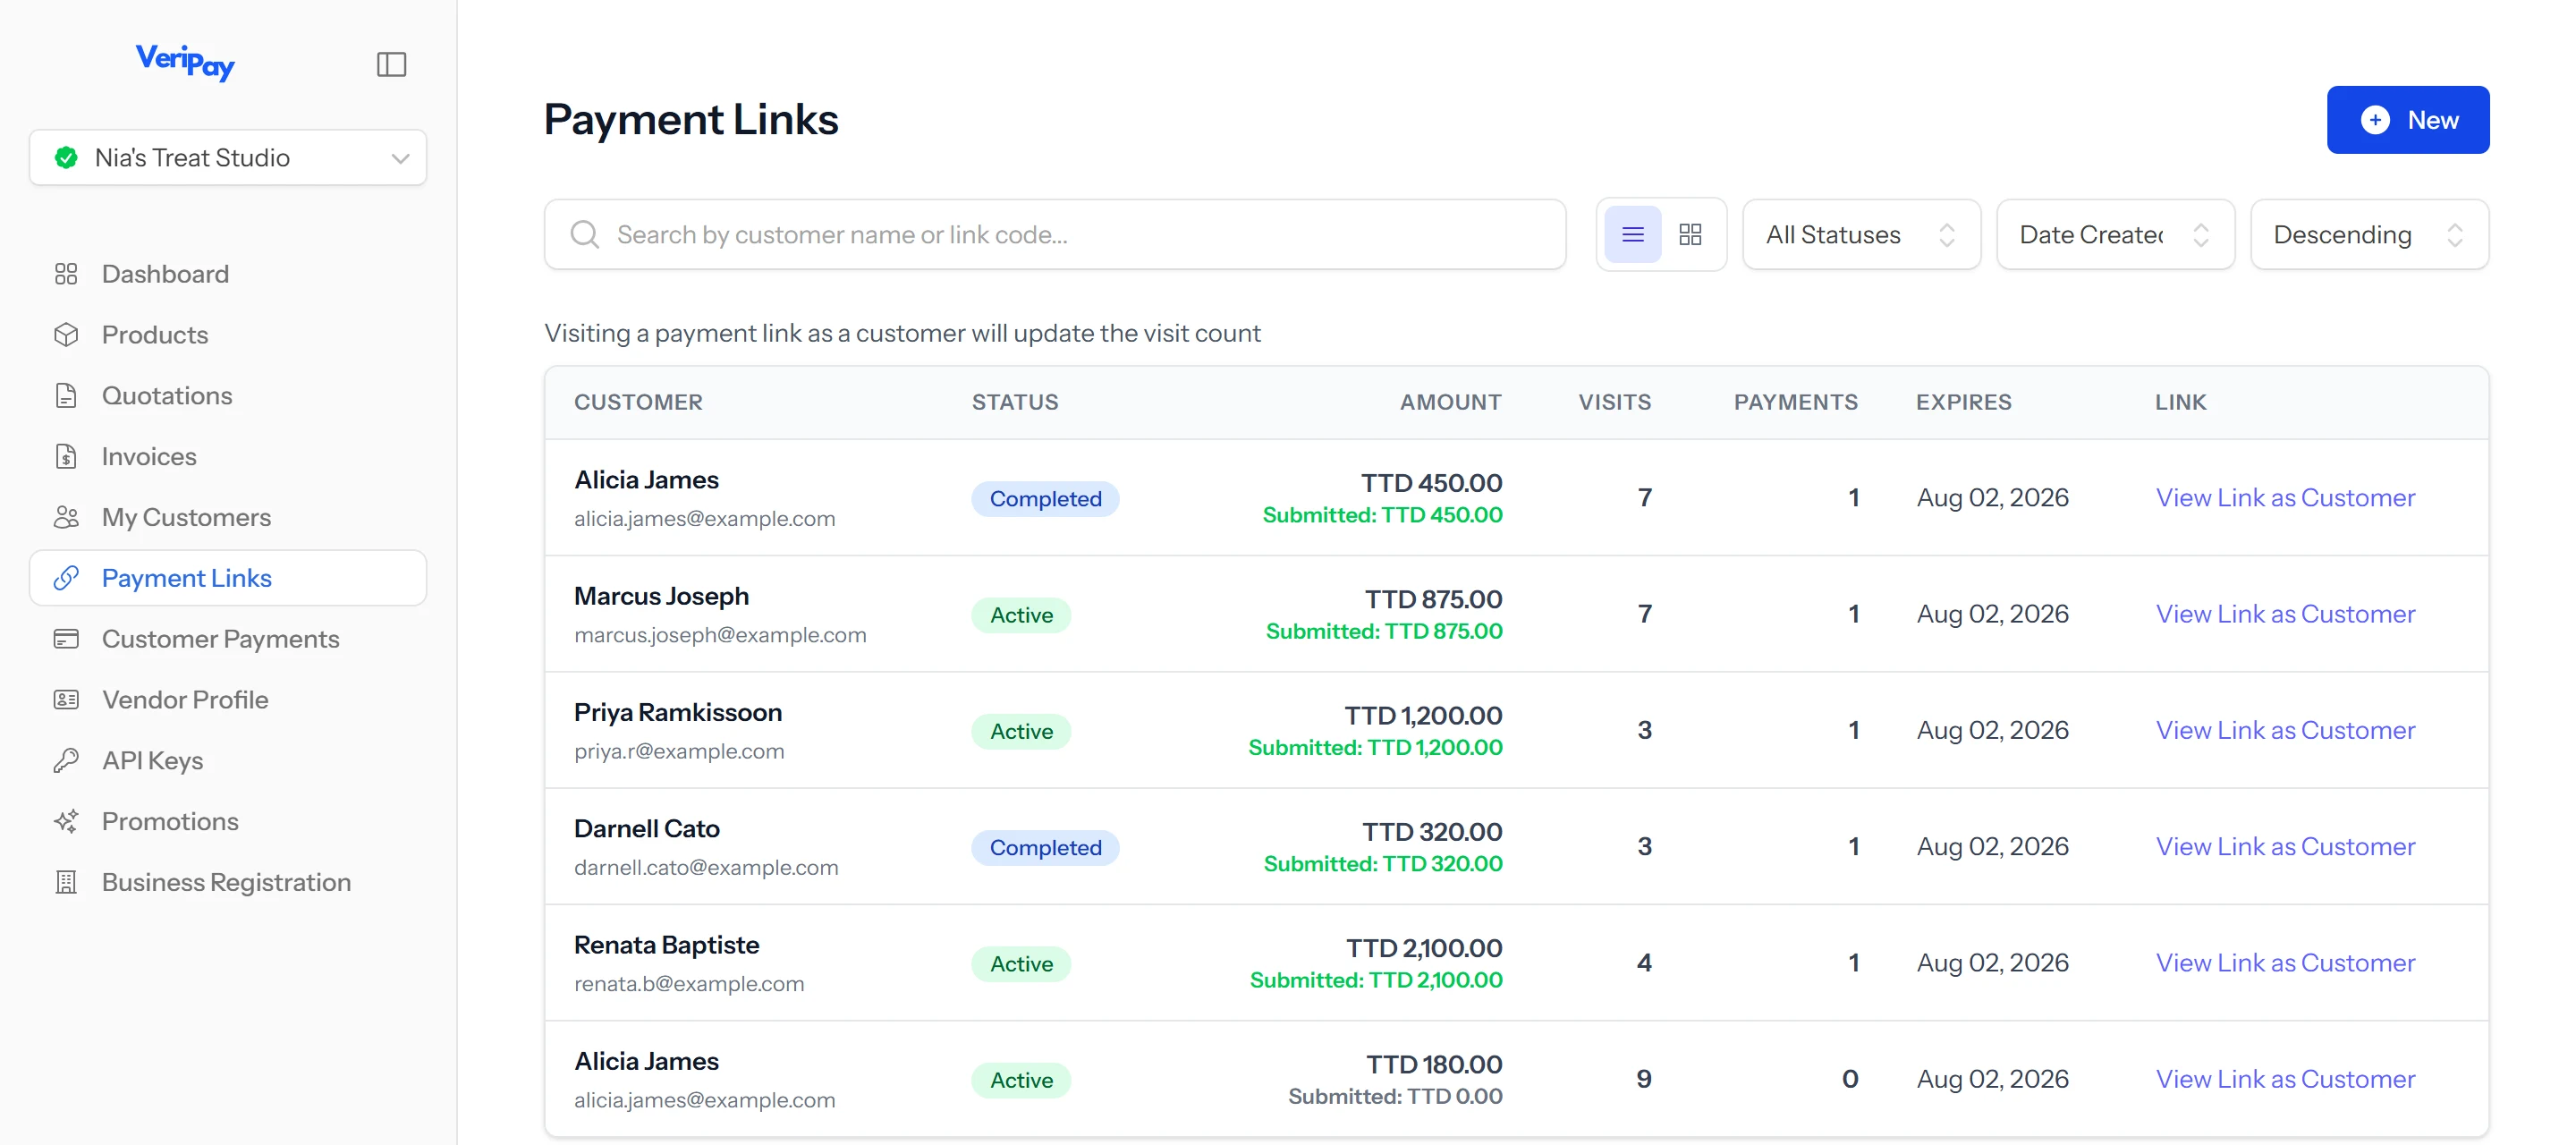Click the Payment Links chain icon
2576x1145 pixels.
click(x=66, y=578)
